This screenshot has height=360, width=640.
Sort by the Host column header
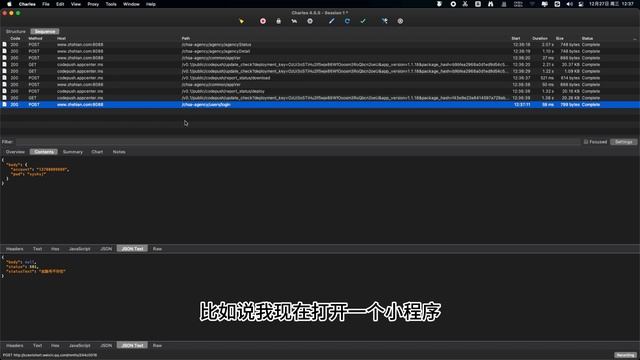61,38
